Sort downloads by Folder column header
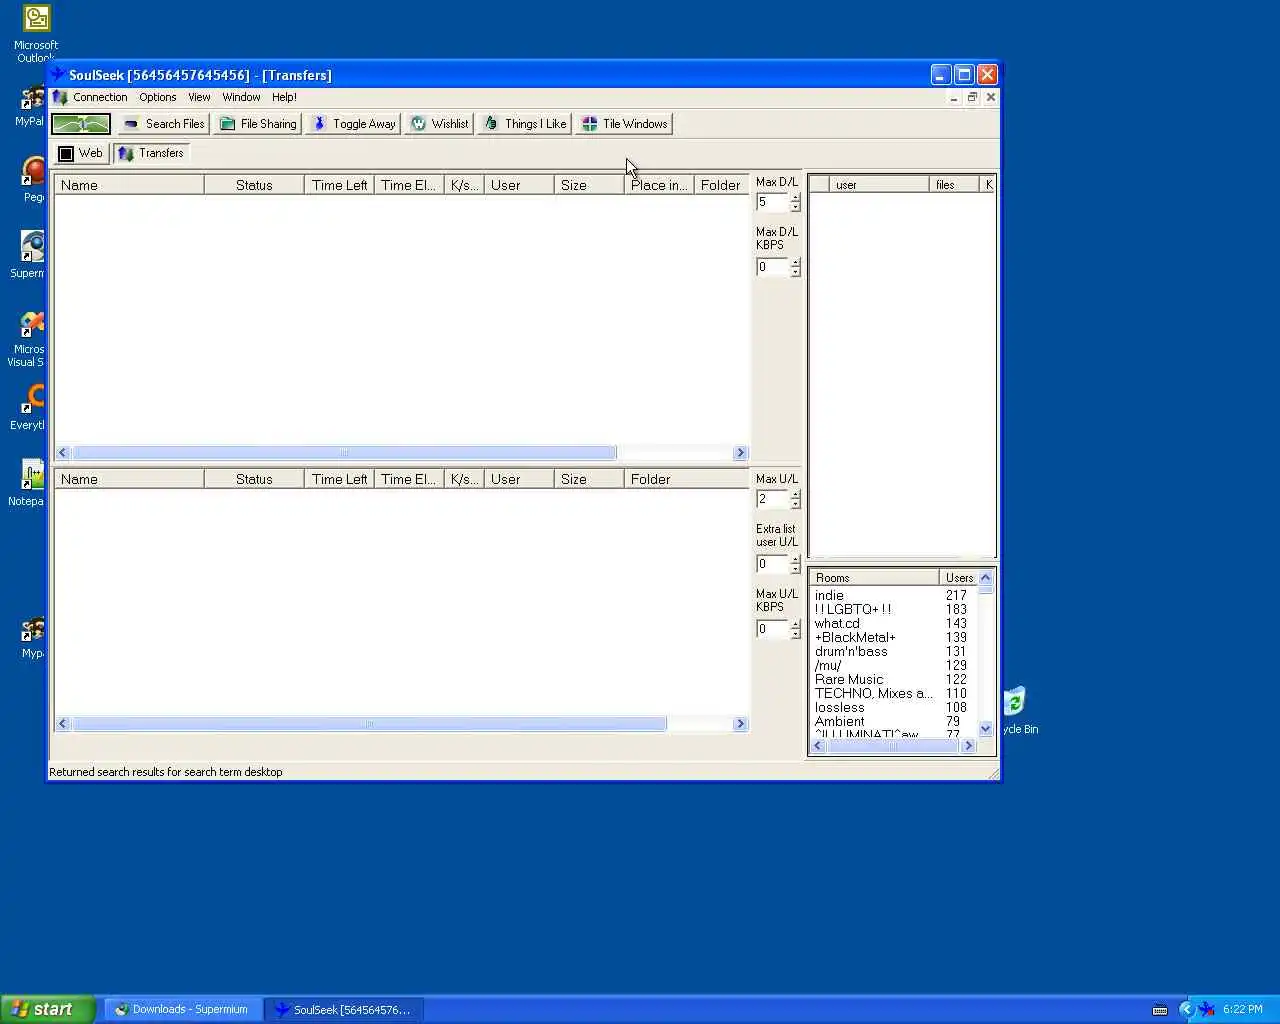 click(x=721, y=185)
